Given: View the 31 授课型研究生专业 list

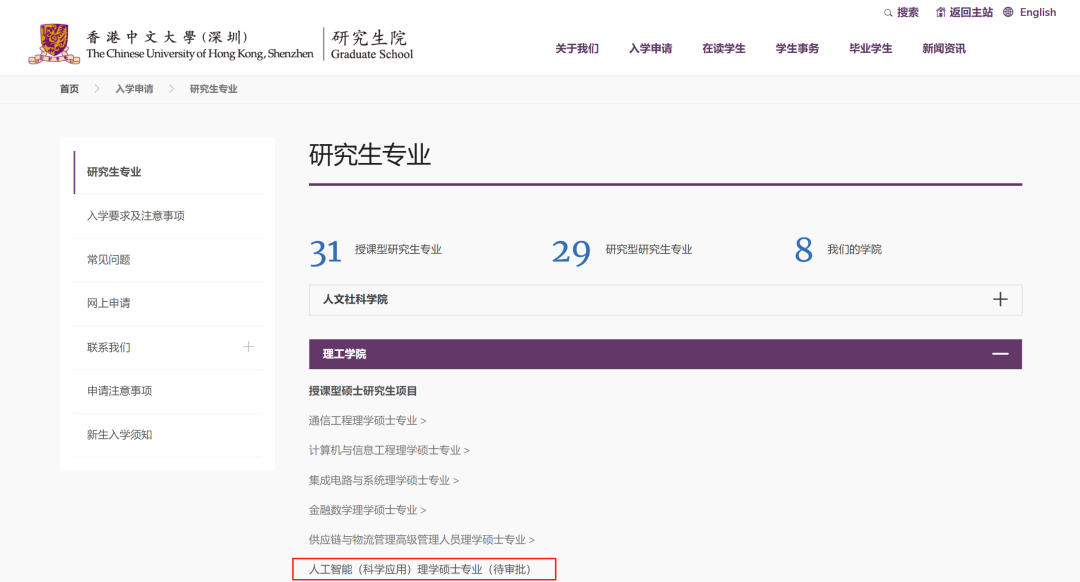Looking at the screenshot, I should coord(397,250).
